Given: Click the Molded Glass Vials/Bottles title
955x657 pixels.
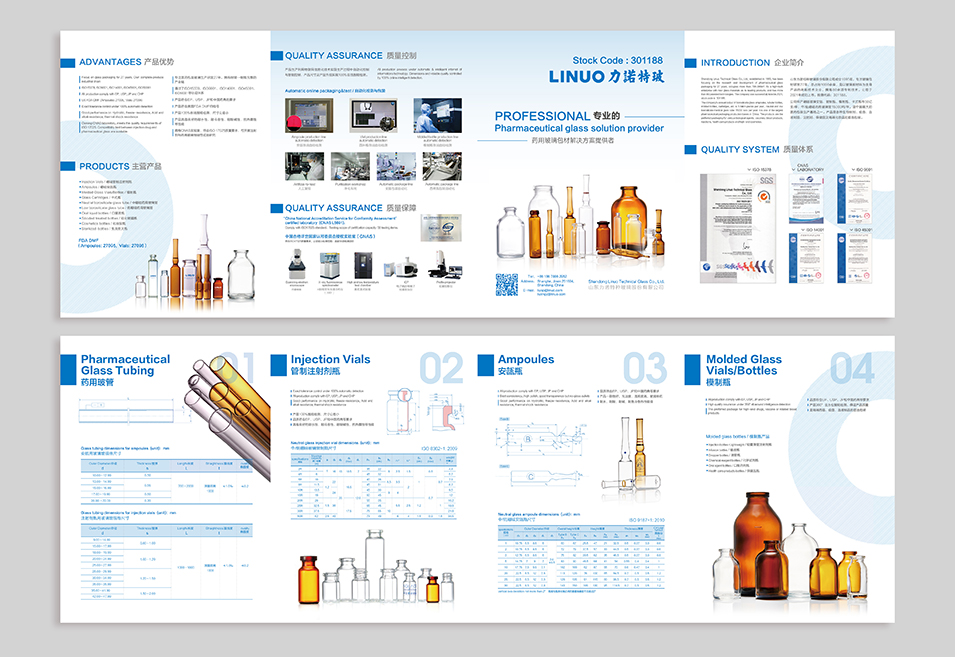Looking at the screenshot, I should 744,364.
